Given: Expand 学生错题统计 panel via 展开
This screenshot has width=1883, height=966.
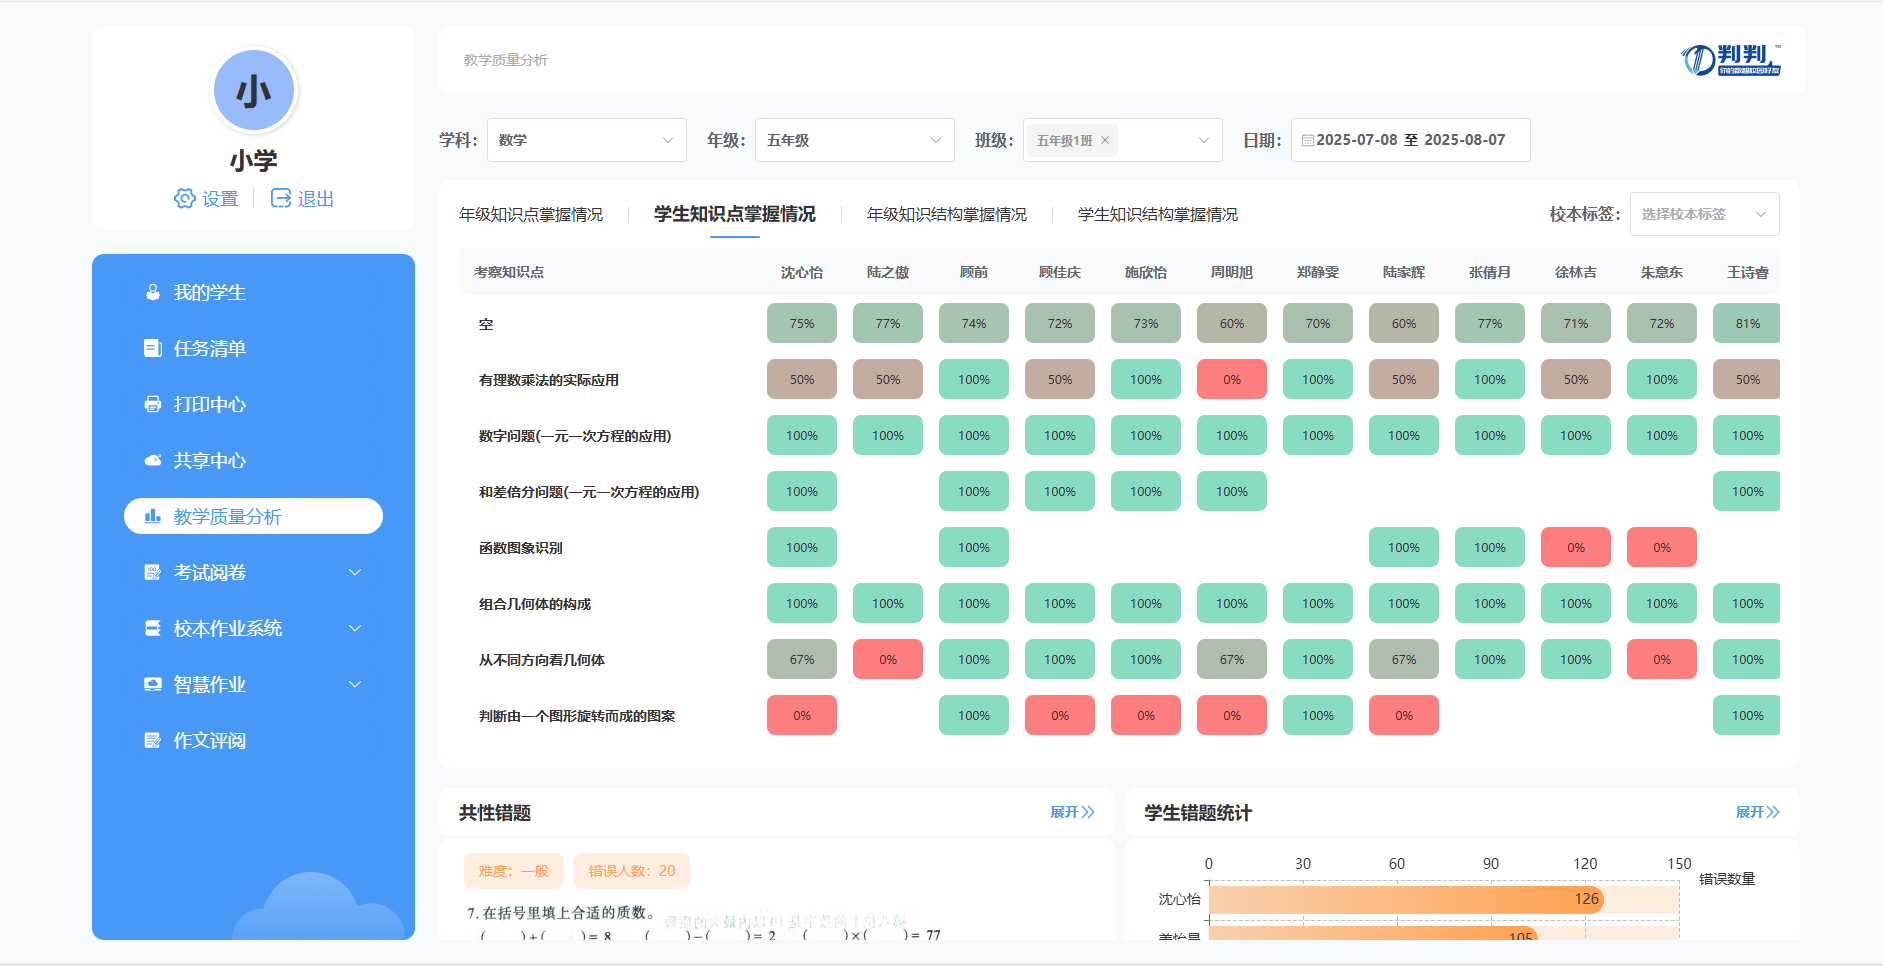Looking at the screenshot, I should (1757, 812).
